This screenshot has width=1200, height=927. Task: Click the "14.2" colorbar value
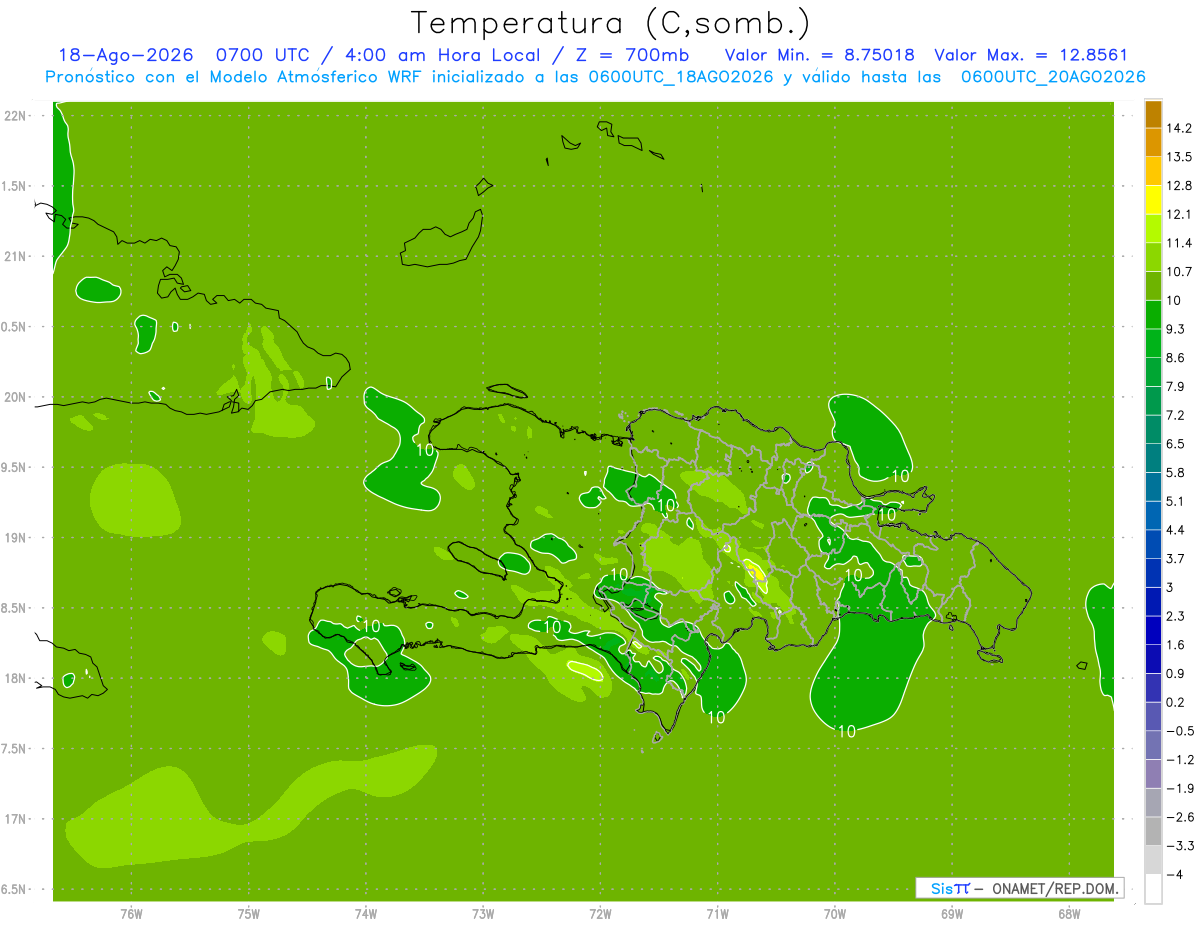[x=1180, y=128]
